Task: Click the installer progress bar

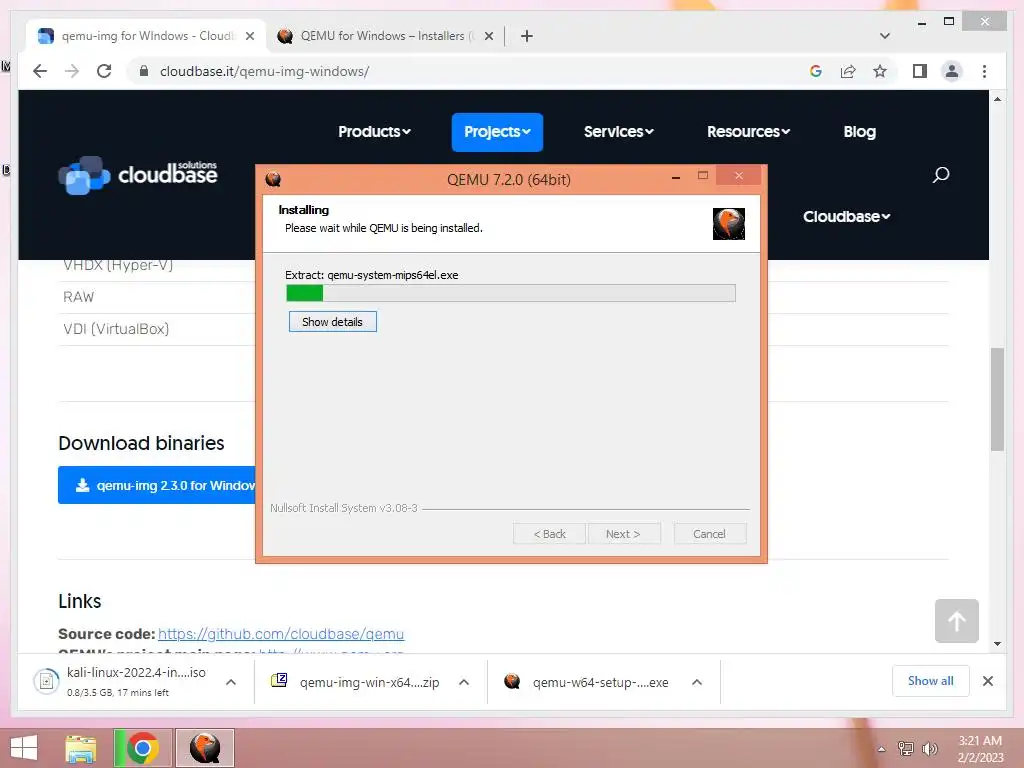Action: [x=511, y=293]
